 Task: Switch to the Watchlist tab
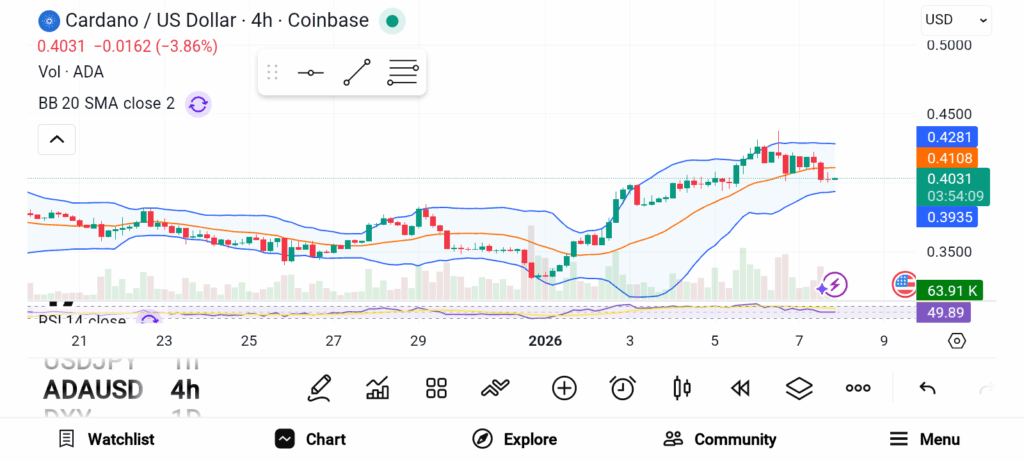click(106, 439)
